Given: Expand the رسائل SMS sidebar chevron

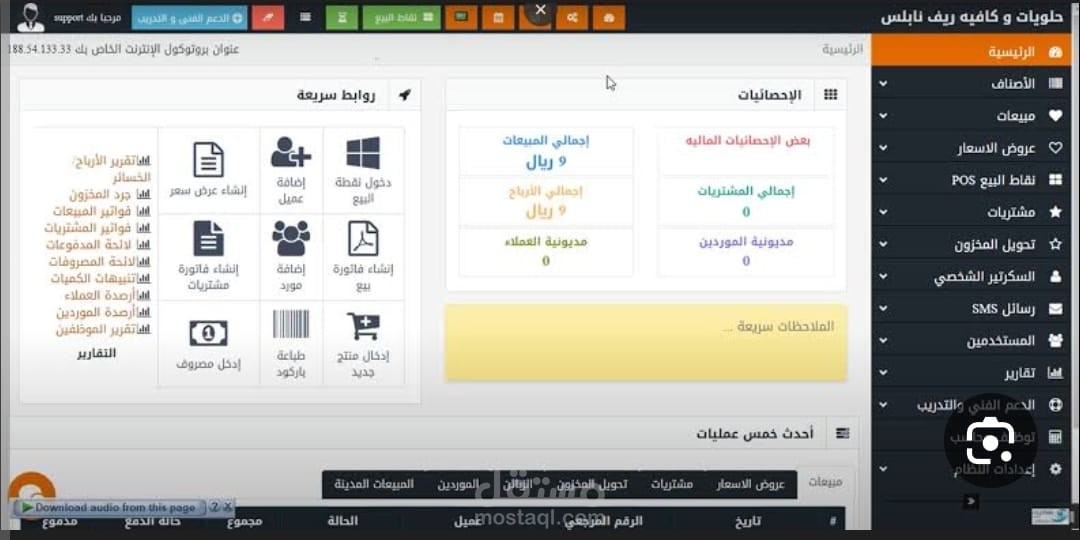Looking at the screenshot, I should pyautogui.click(x=883, y=309).
